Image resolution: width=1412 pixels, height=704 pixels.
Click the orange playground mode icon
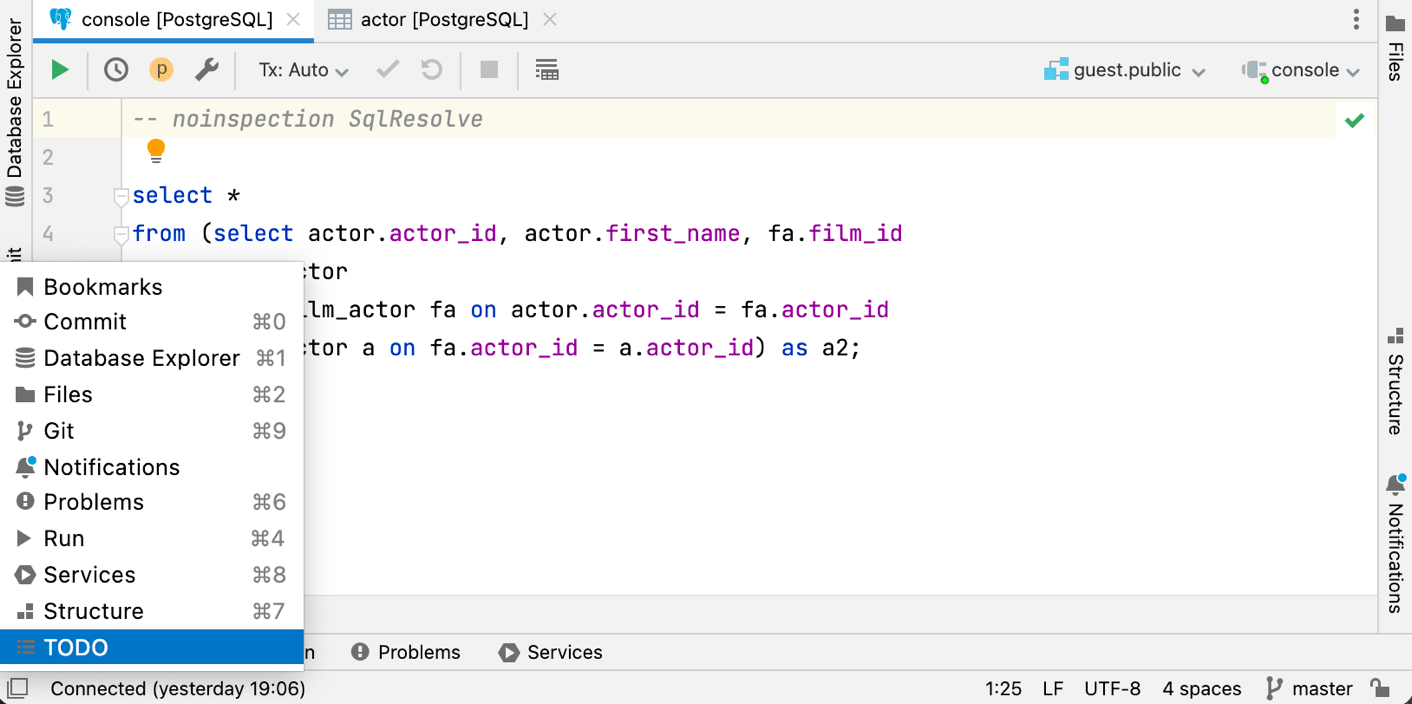click(160, 70)
